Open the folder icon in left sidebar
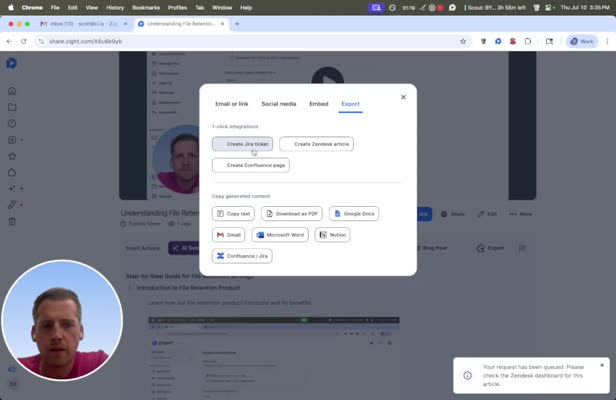 (x=12, y=107)
